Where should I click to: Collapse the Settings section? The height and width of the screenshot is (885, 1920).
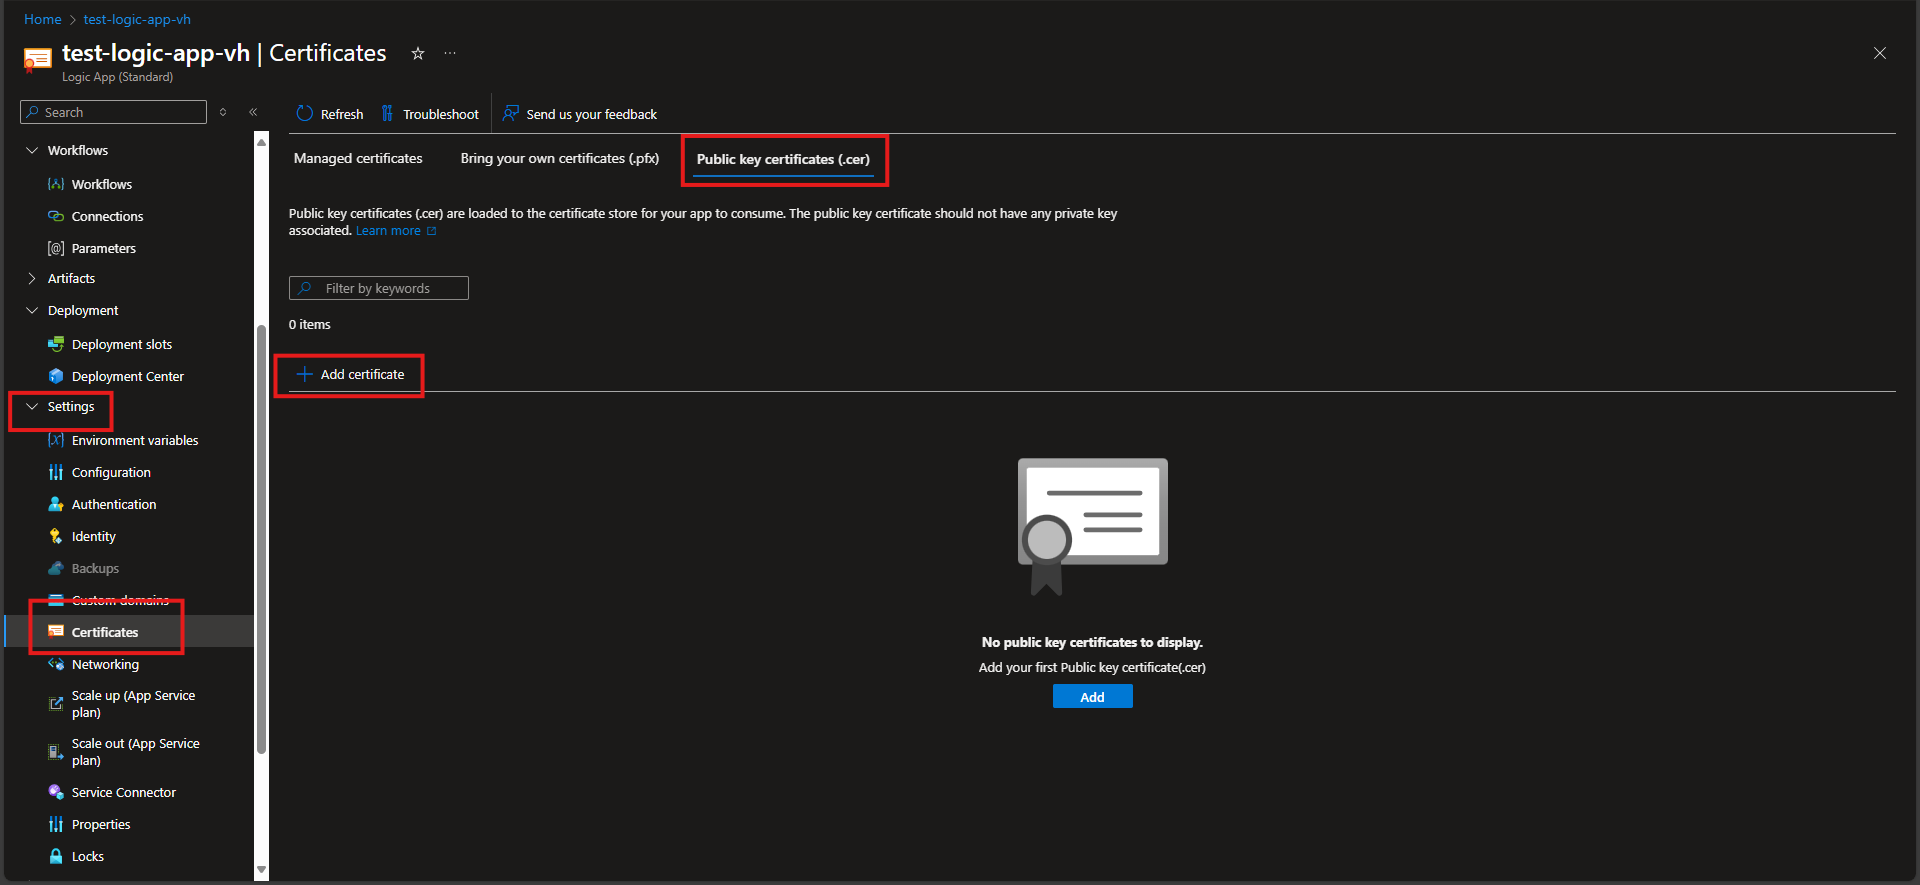point(32,406)
